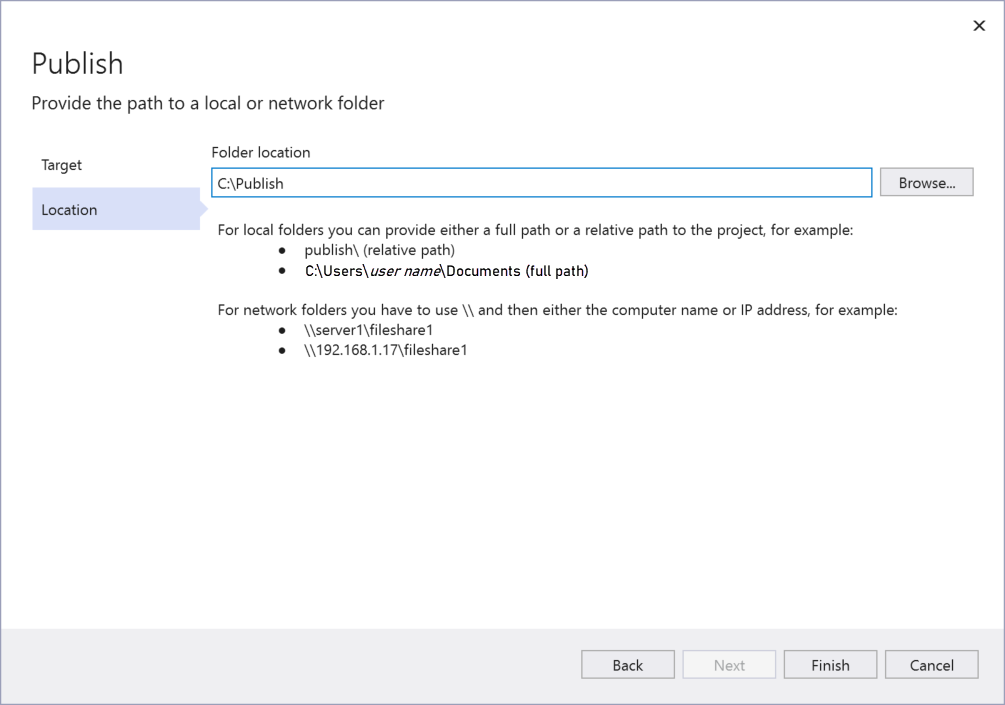The height and width of the screenshot is (705, 1005).
Task: Click inside the Folder location field
Action: [x=540, y=183]
